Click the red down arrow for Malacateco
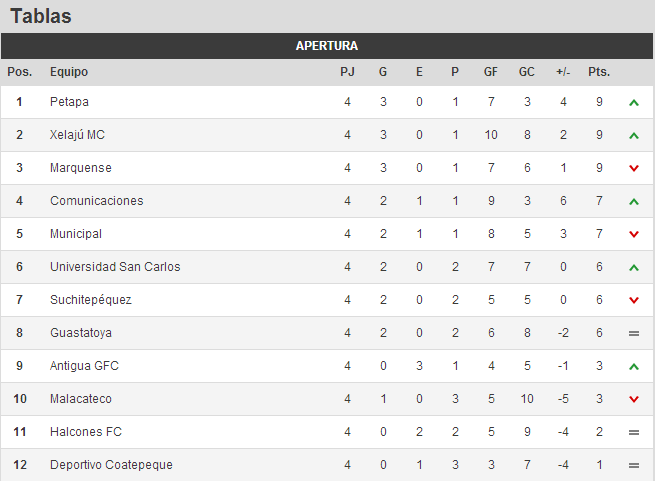The width and height of the screenshot is (655, 481). click(634, 400)
